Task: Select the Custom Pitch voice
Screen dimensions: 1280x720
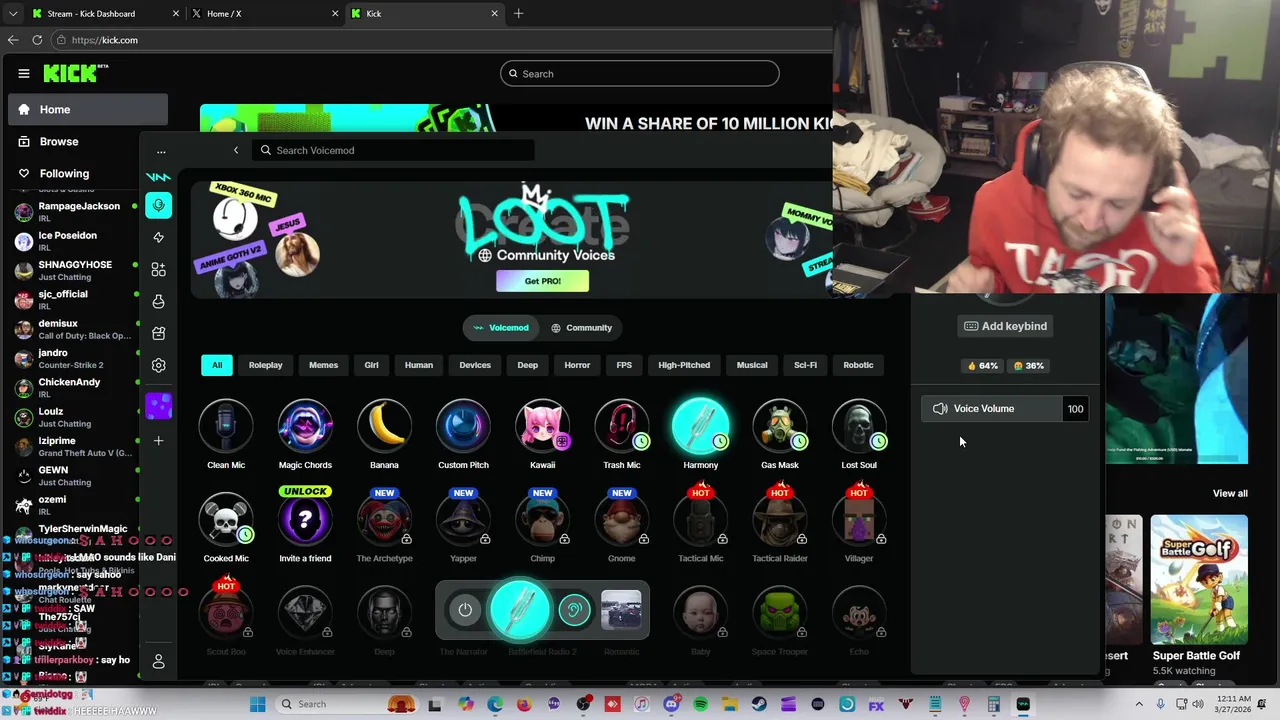Action: (463, 427)
